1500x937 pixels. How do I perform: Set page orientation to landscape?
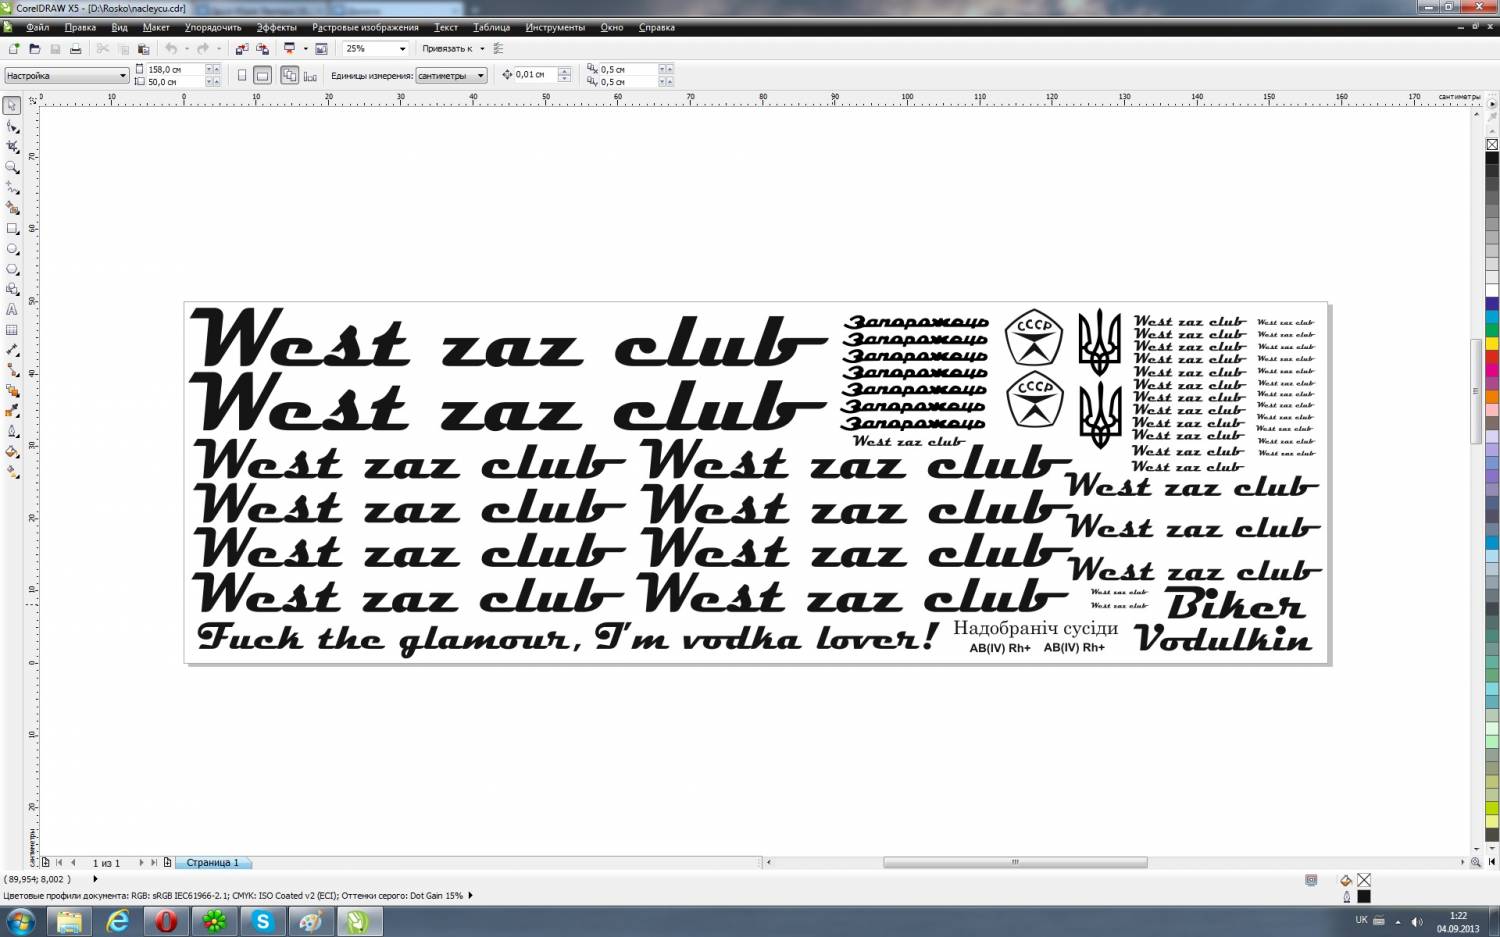click(262, 75)
